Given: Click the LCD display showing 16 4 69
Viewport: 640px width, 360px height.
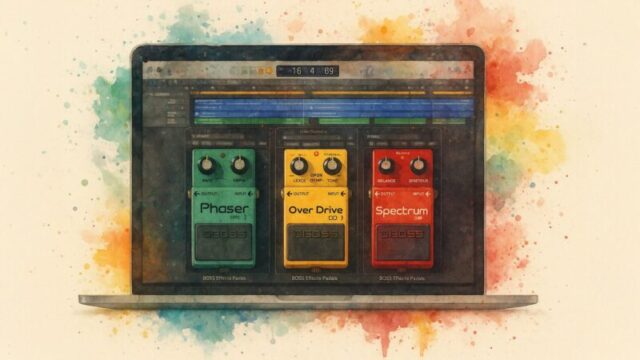Looking at the screenshot, I should tap(308, 71).
